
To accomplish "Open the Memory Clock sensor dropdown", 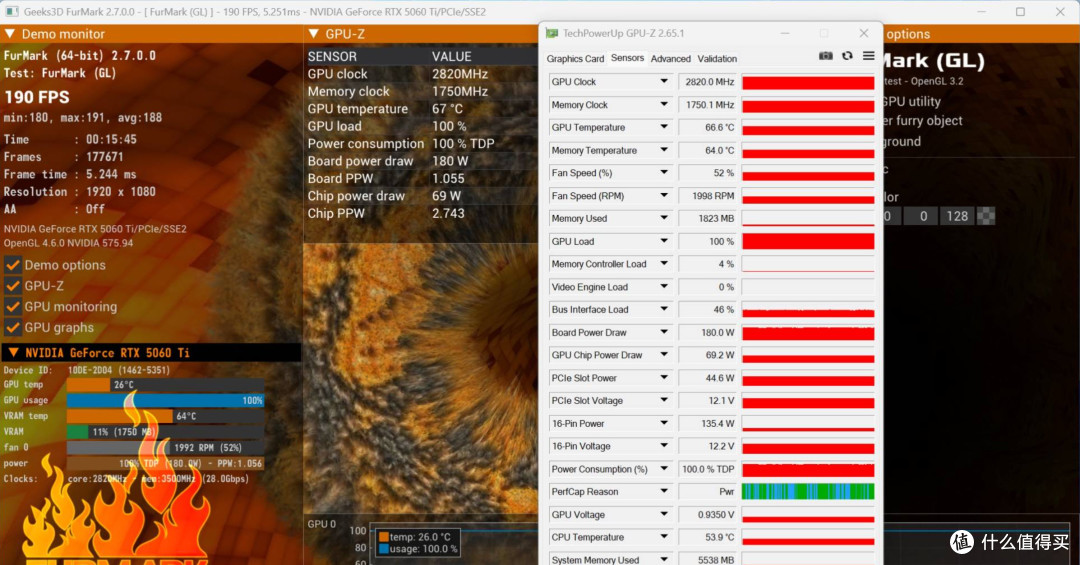I will click(x=664, y=105).
